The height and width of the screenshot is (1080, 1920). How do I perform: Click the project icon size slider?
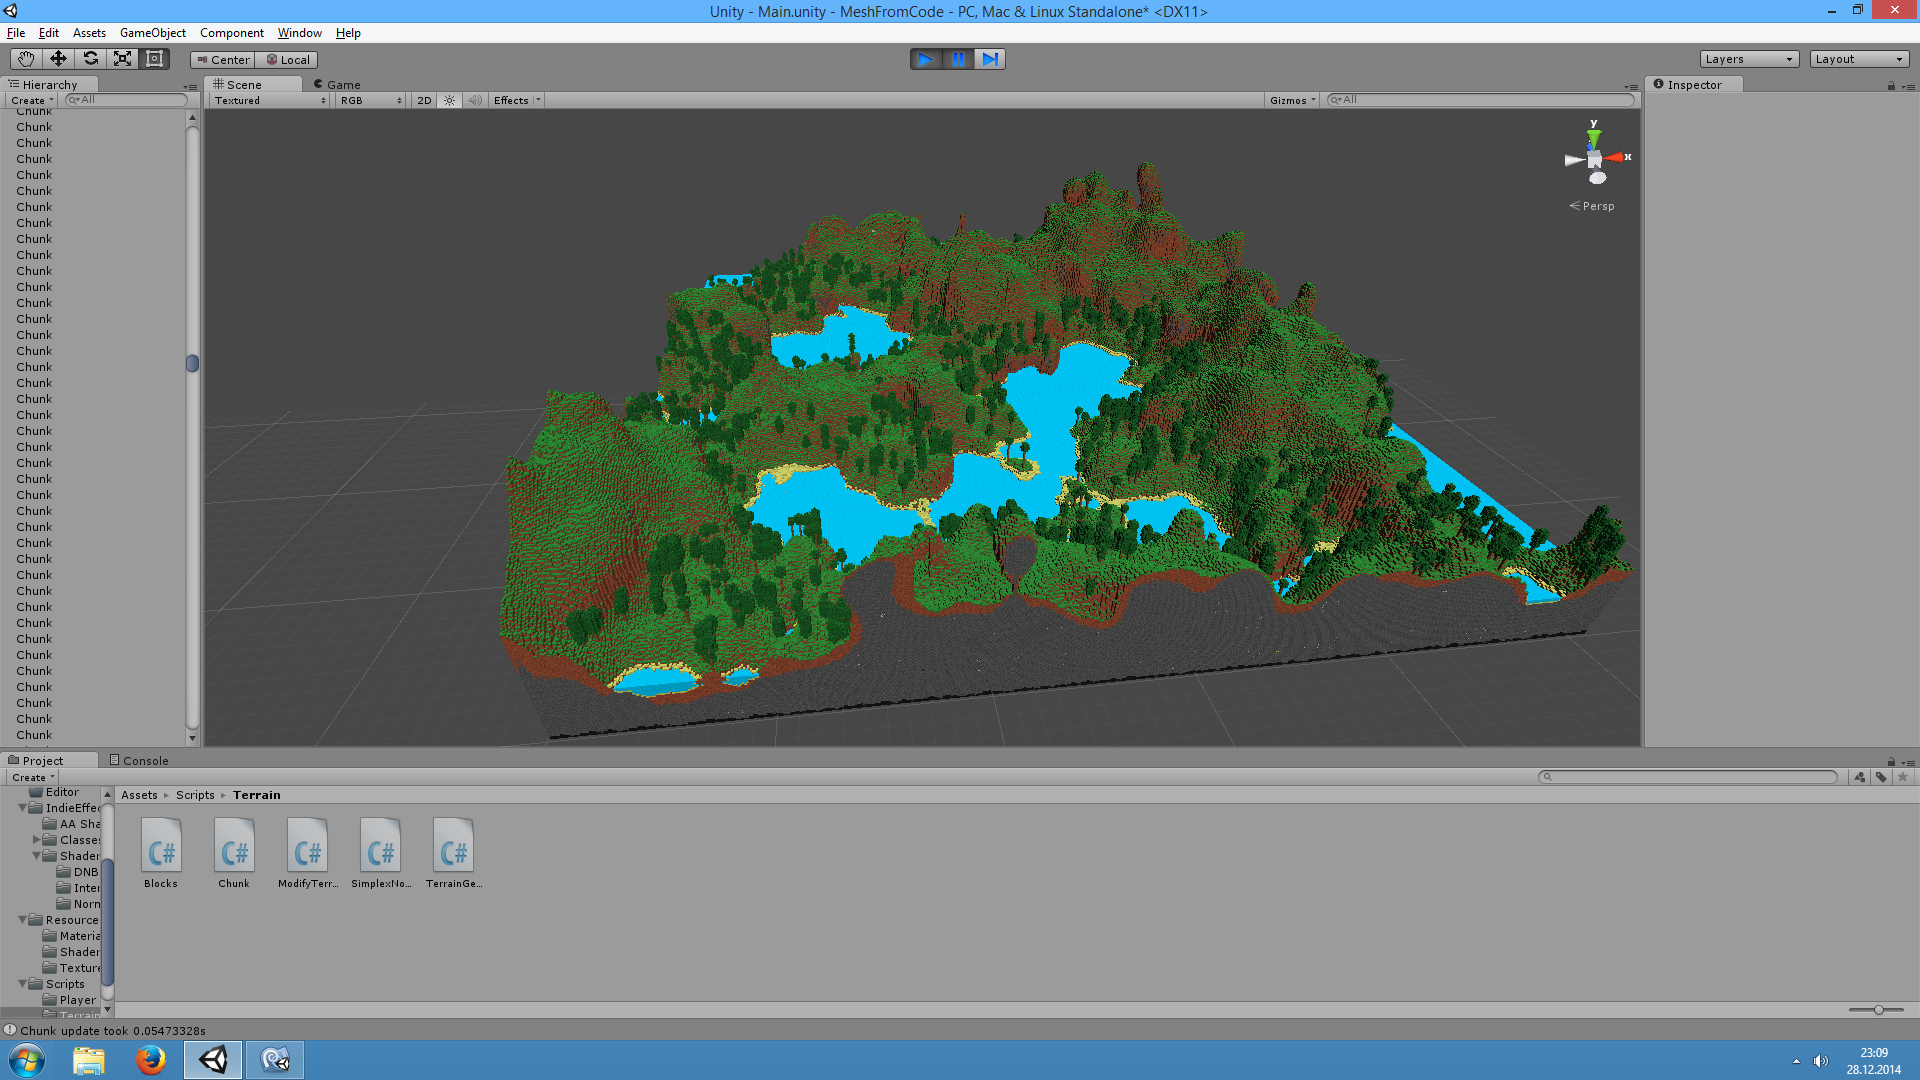(x=1878, y=1010)
